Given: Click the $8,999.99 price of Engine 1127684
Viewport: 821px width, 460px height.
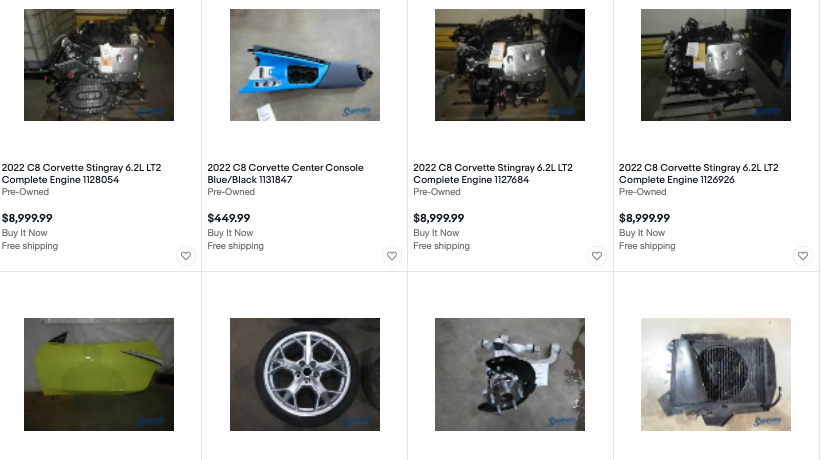Looking at the screenshot, I should tap(439, 218).
